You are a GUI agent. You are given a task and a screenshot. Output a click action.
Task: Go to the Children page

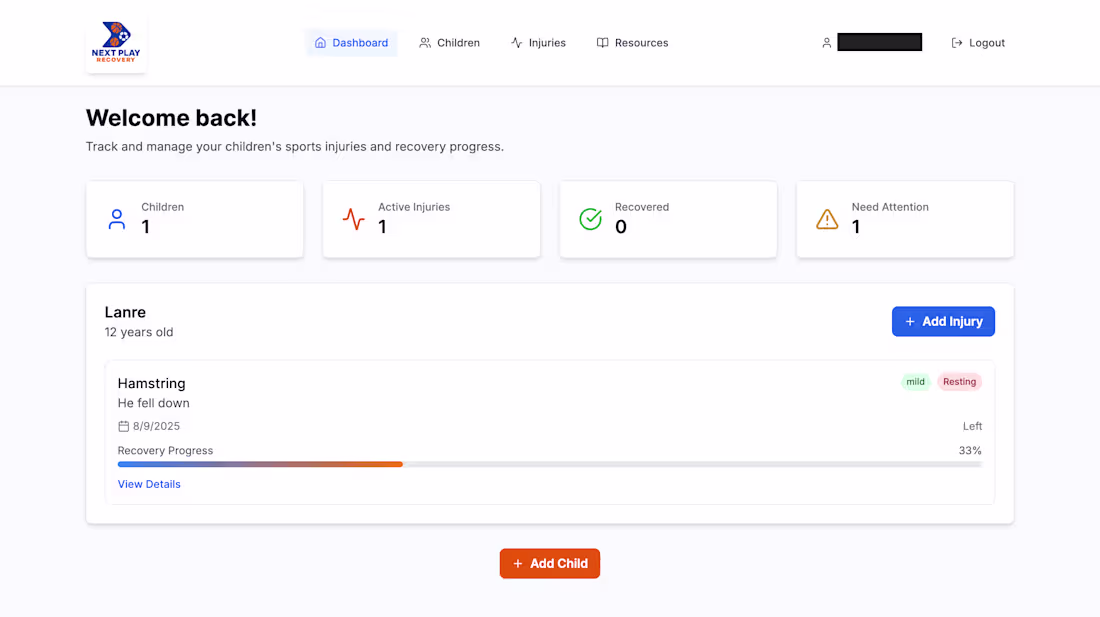450,43
